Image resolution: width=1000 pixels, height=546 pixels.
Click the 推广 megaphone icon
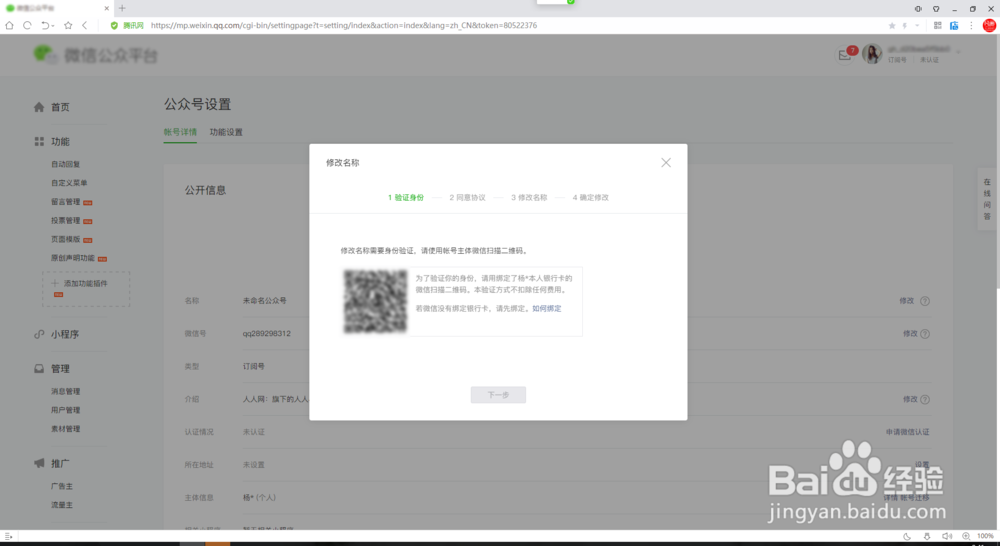pyautogui.click(x=39, y=463)
